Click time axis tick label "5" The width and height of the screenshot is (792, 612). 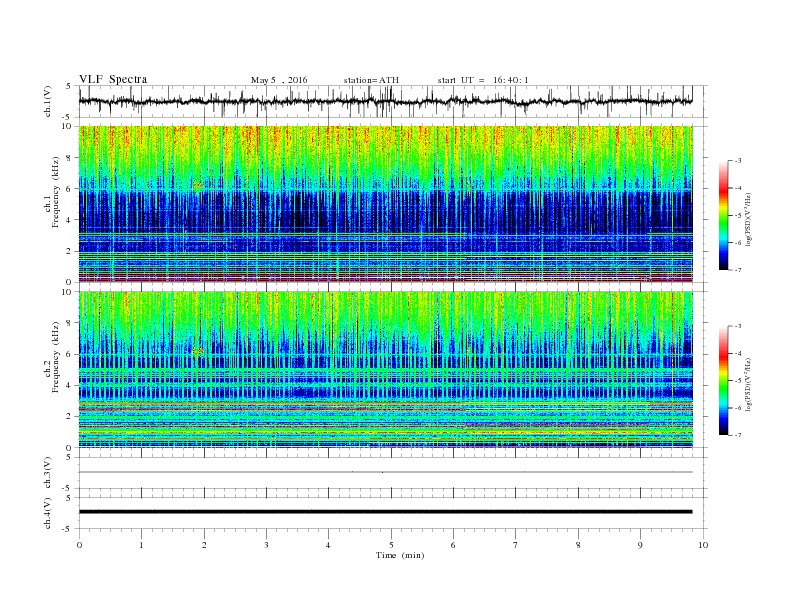(x=391, y=545)
